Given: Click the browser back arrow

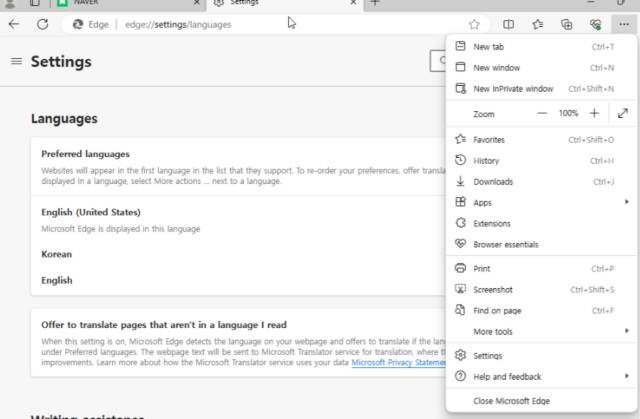Looking at the screenshot, I should (x=14, y=24).
